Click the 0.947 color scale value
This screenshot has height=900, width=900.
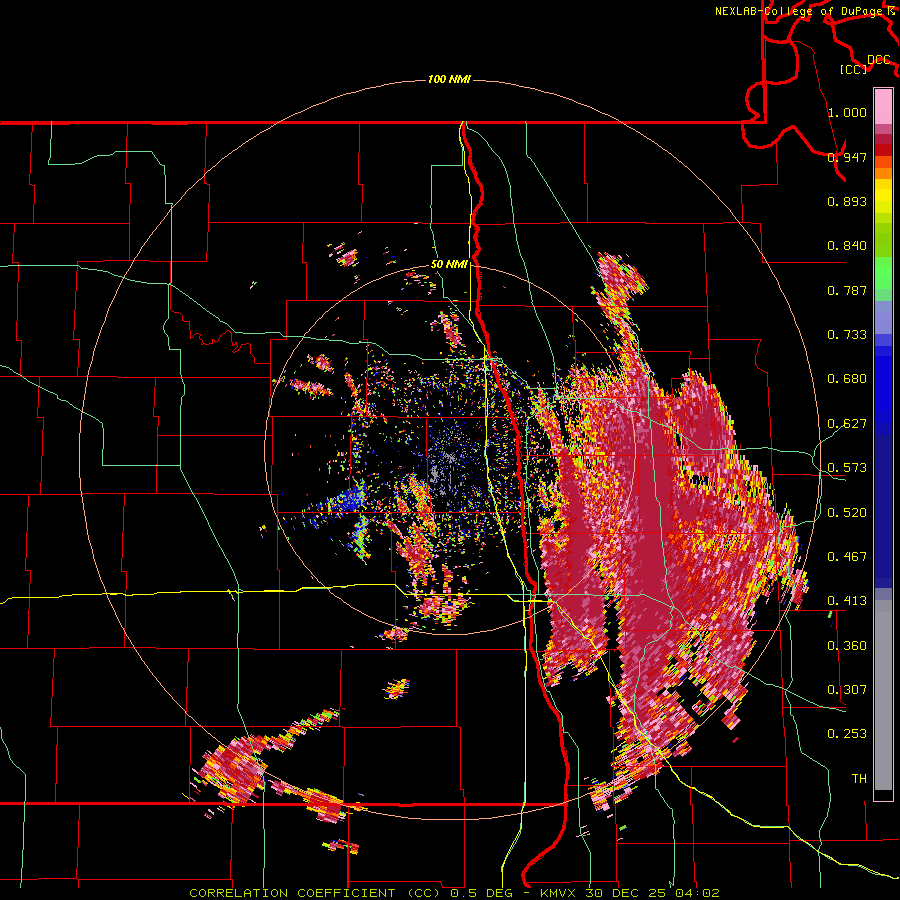tap(847, 157)
